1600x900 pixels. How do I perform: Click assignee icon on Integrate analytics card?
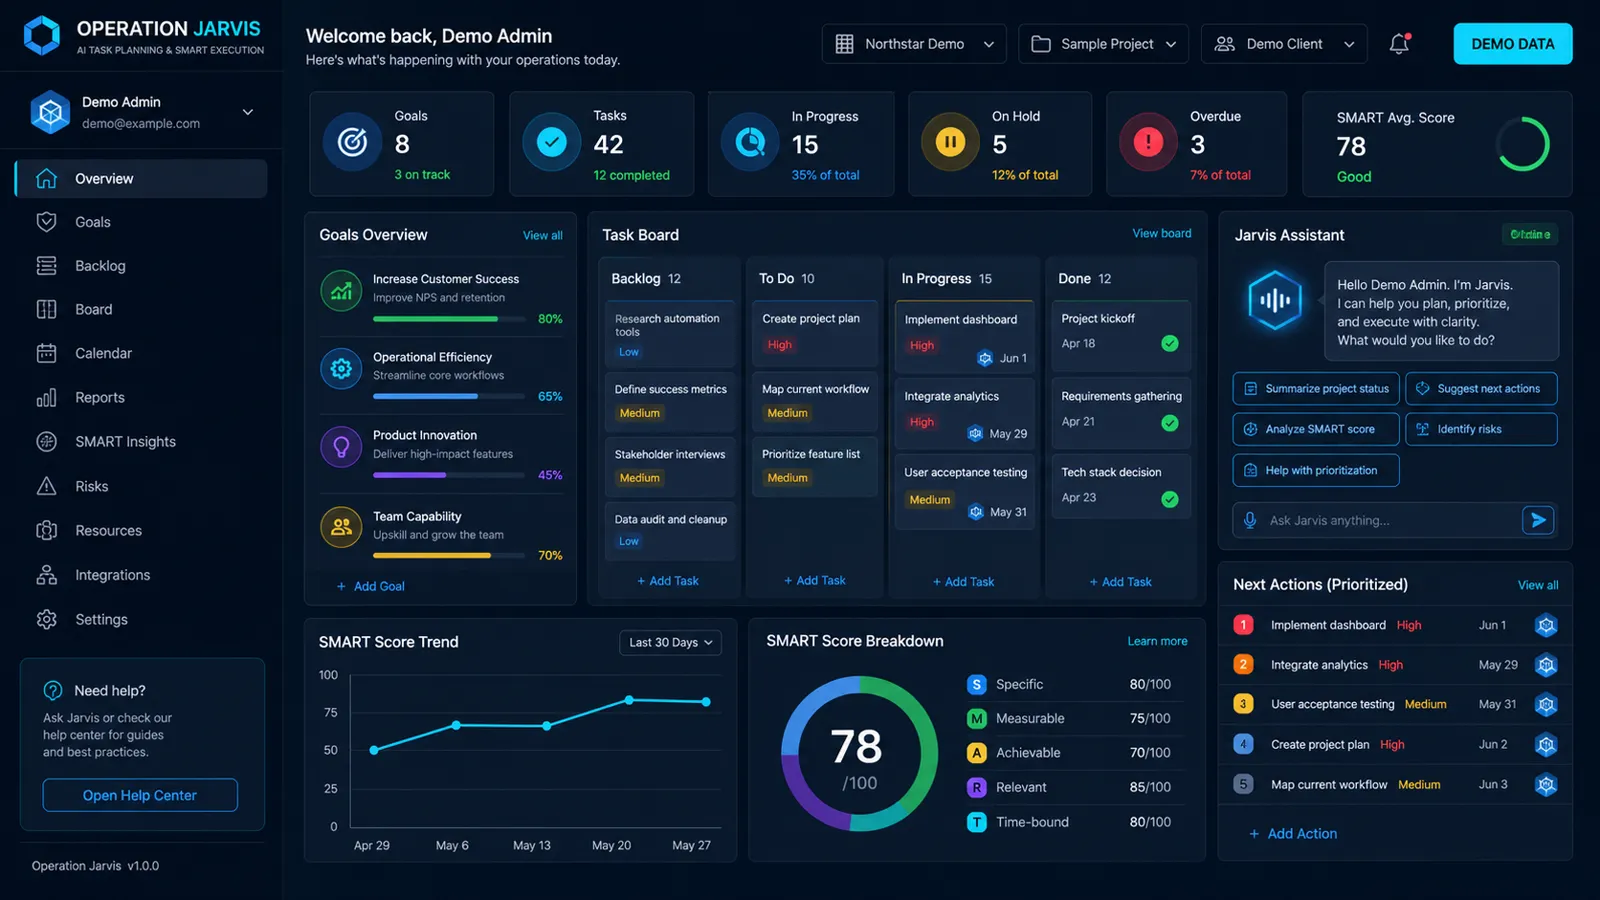(x=975, y=434)
